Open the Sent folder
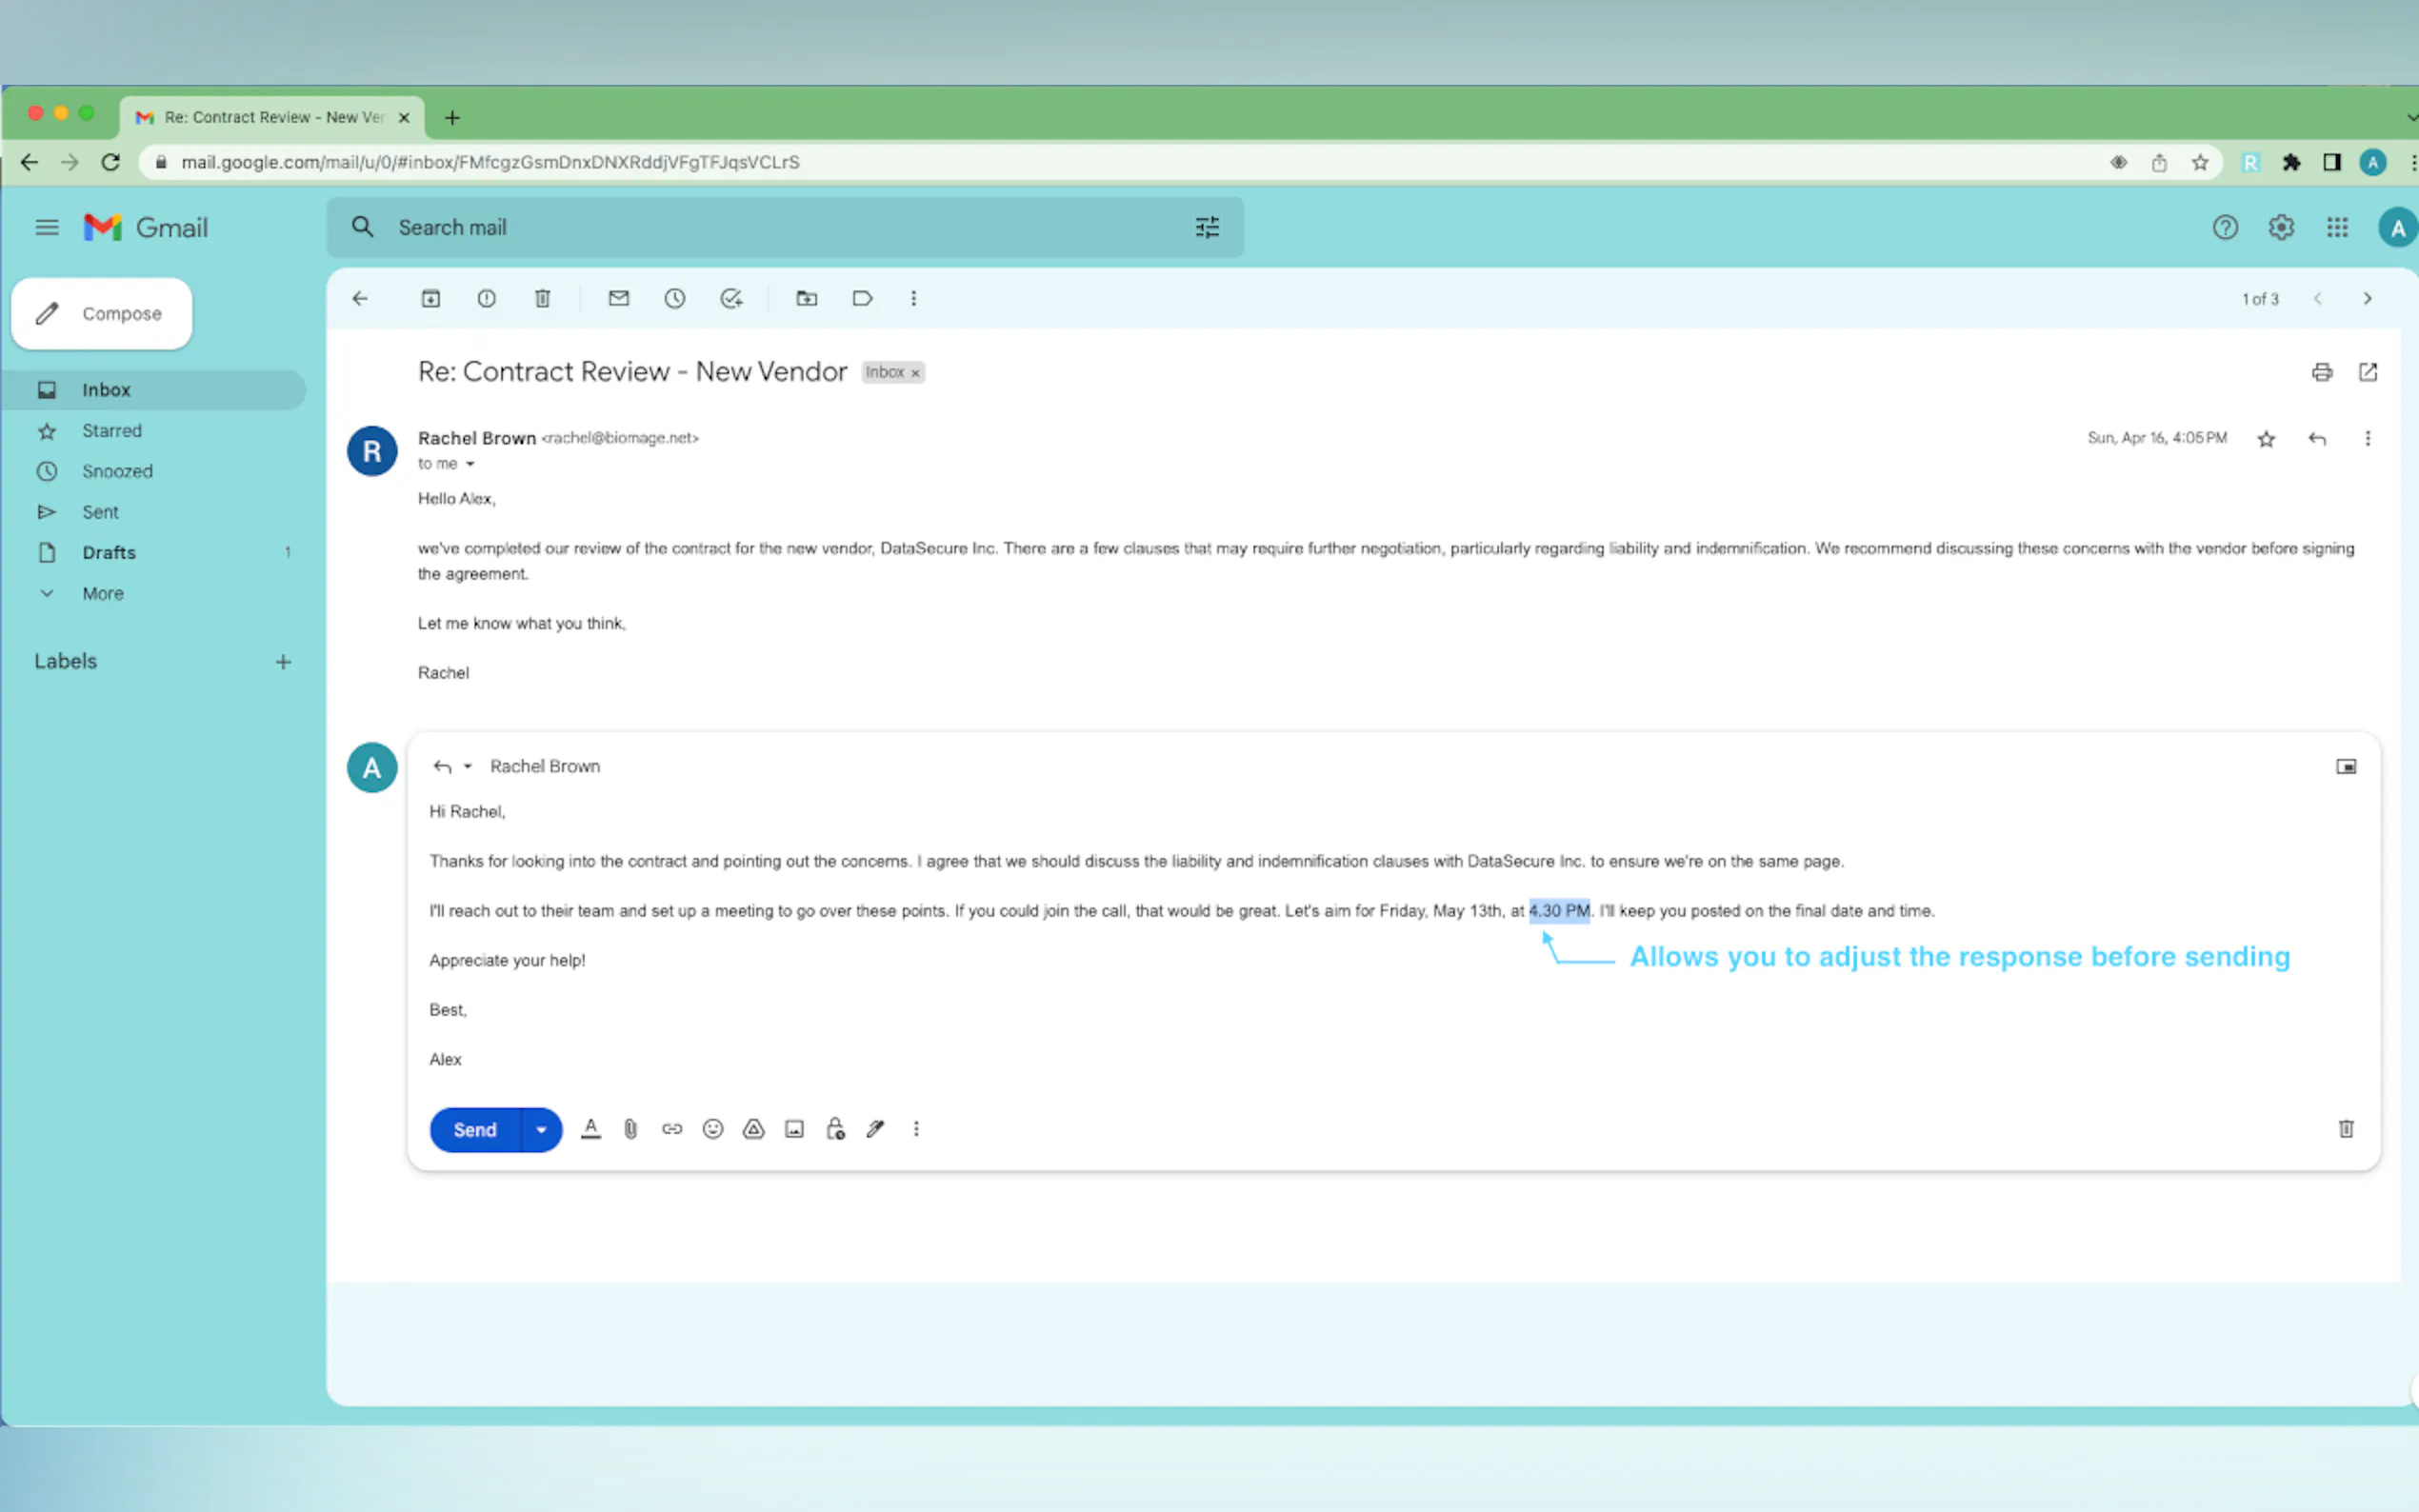The height and width of the screenshot is (1512, 2419). click(x=100, y=512)
